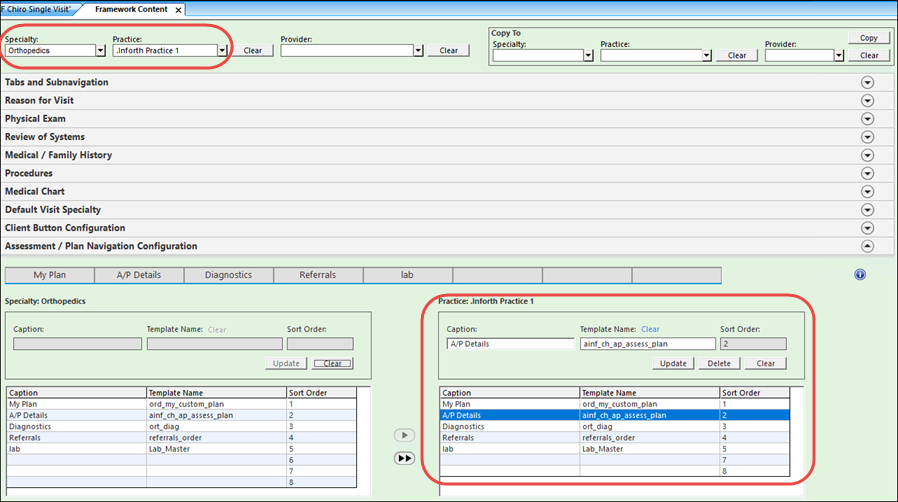The image size is (898, 502).
Task: Clear the top-left Provider selection
Action: point(448,50)
